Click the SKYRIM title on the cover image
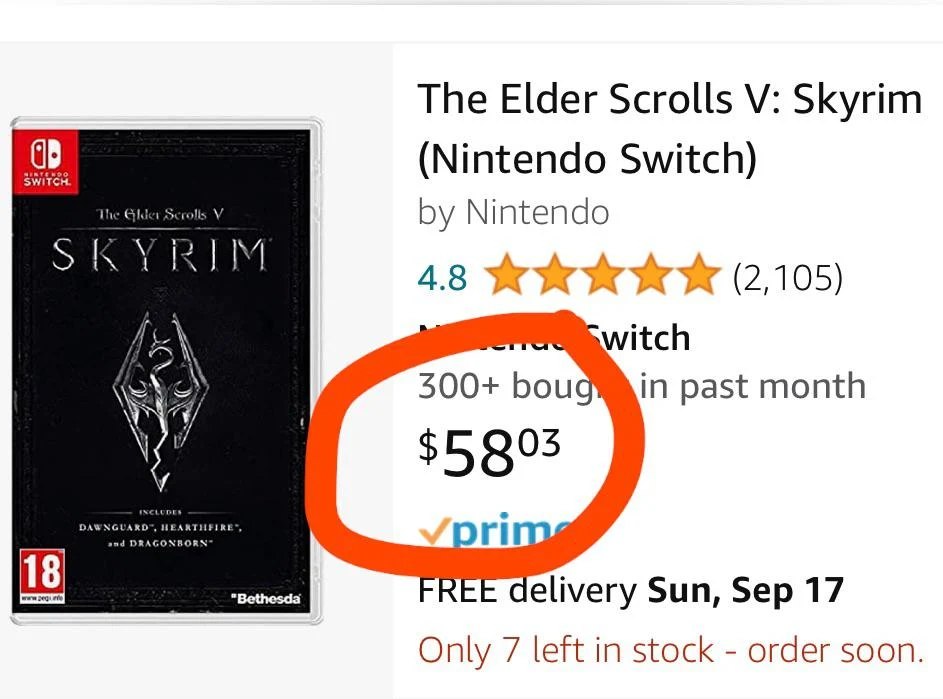The height and width of the screenshot is (699, 943). coord(162,255)
